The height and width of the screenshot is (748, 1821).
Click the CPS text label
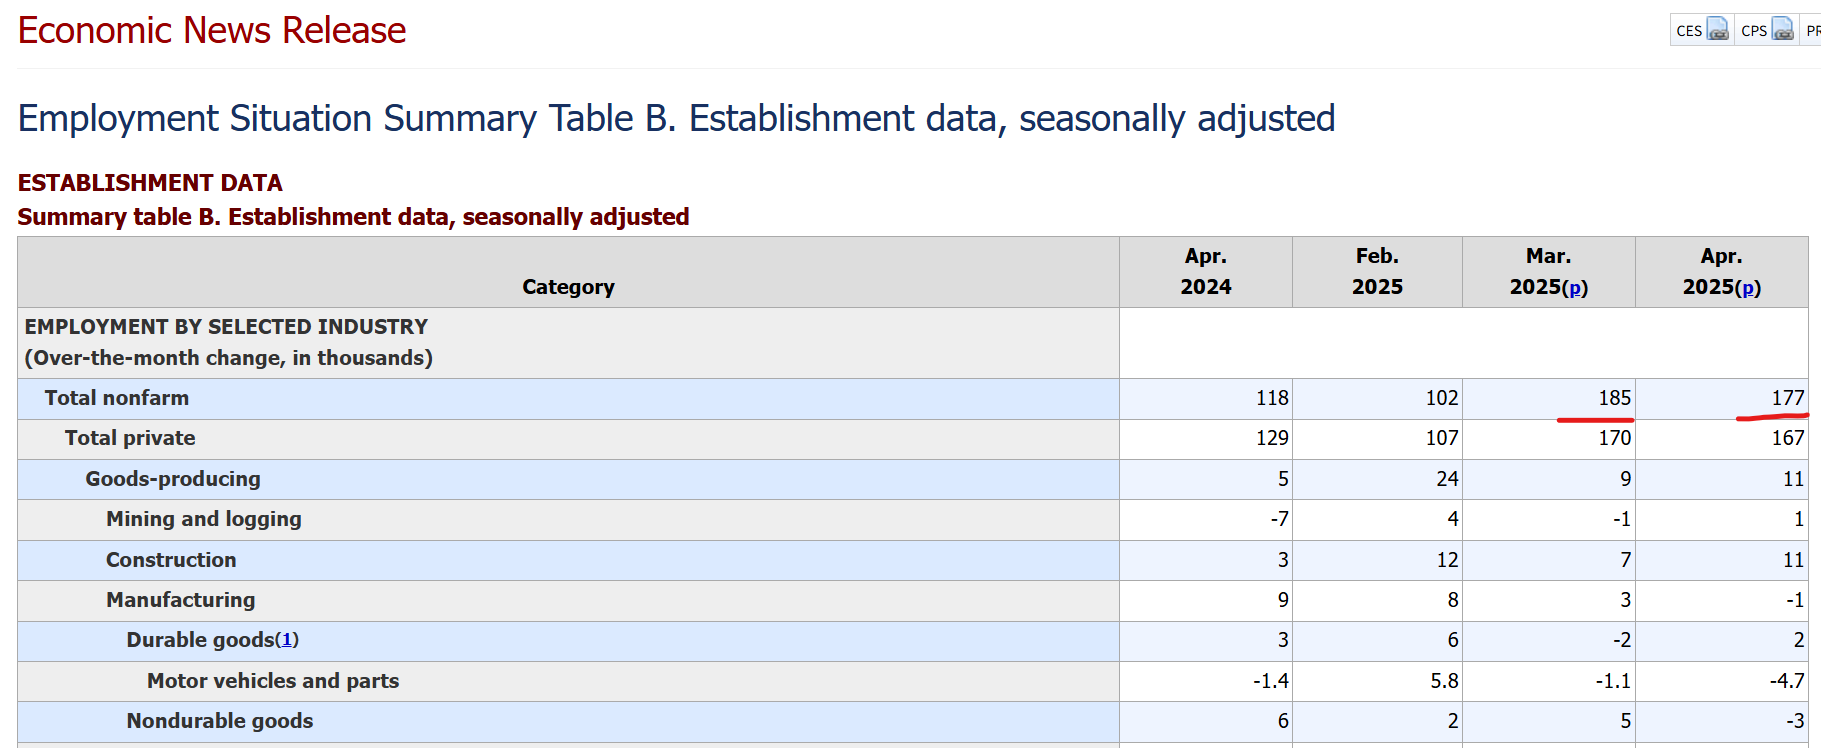1754,31
